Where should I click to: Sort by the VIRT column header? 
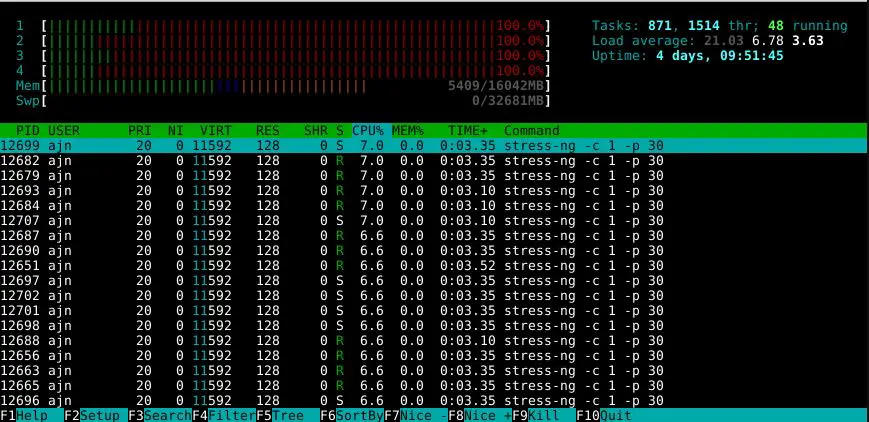coord(216,131)
